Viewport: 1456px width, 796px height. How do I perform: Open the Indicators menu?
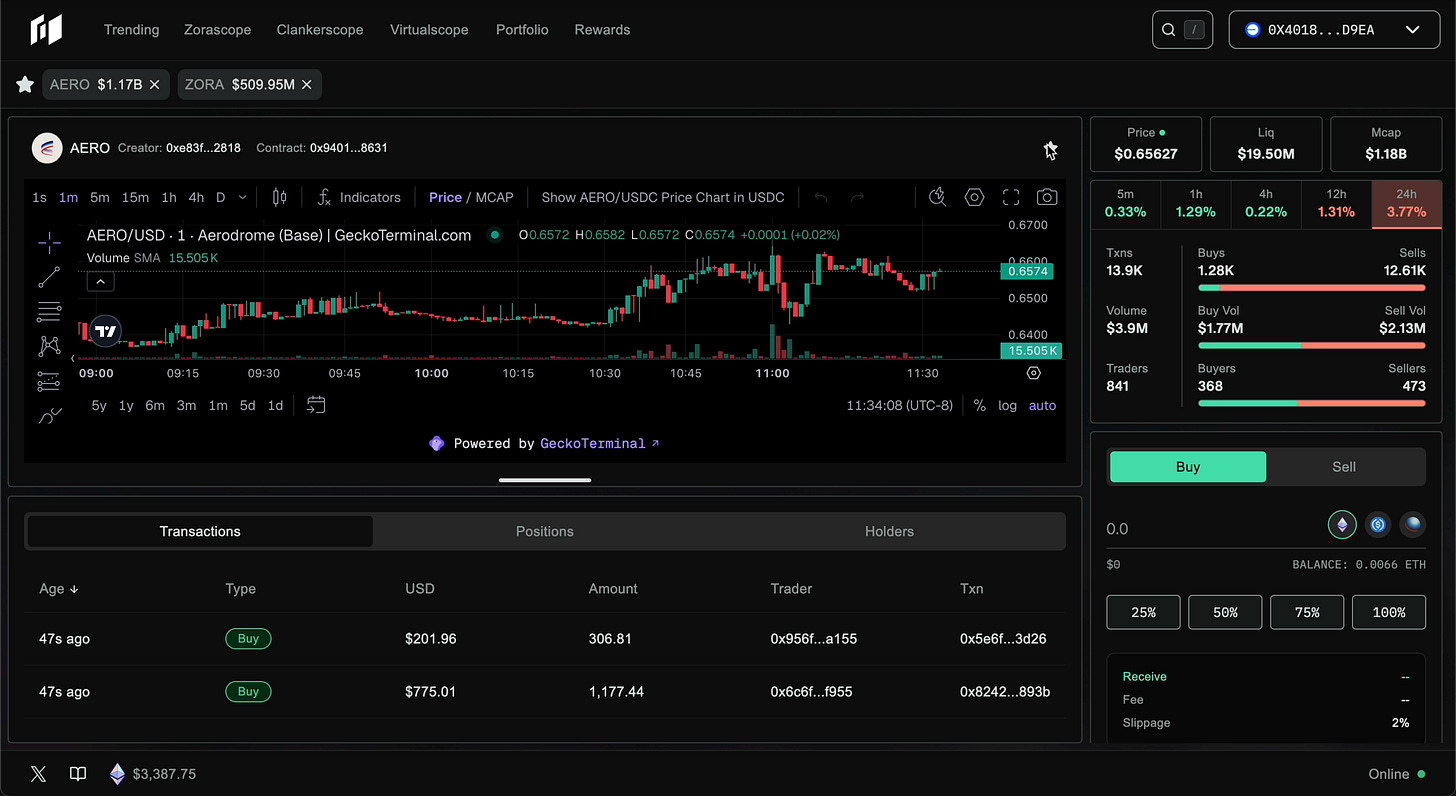(x=359, y=197)
